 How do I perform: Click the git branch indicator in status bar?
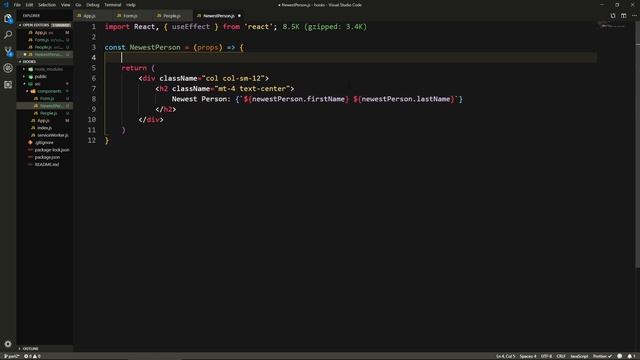pyautogui.click(x=11, y=356)
